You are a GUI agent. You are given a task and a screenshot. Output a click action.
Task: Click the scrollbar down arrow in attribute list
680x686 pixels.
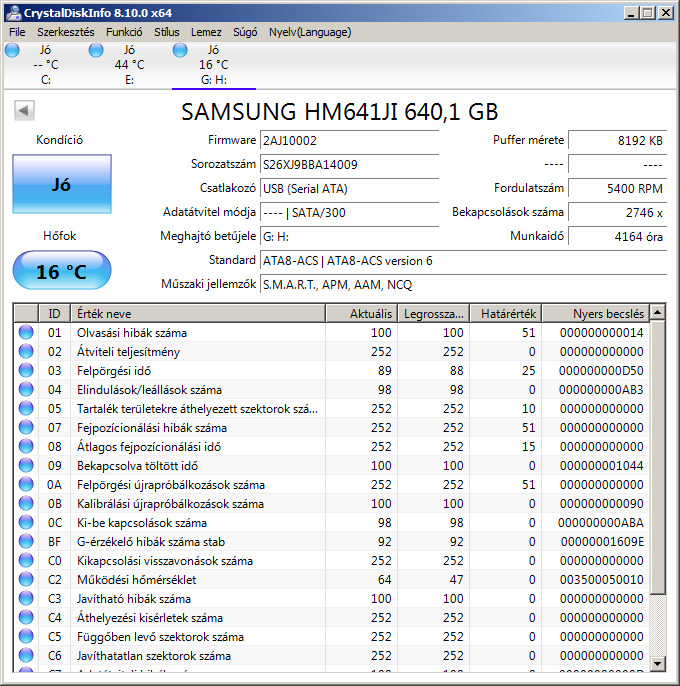[x=657, y=662]
